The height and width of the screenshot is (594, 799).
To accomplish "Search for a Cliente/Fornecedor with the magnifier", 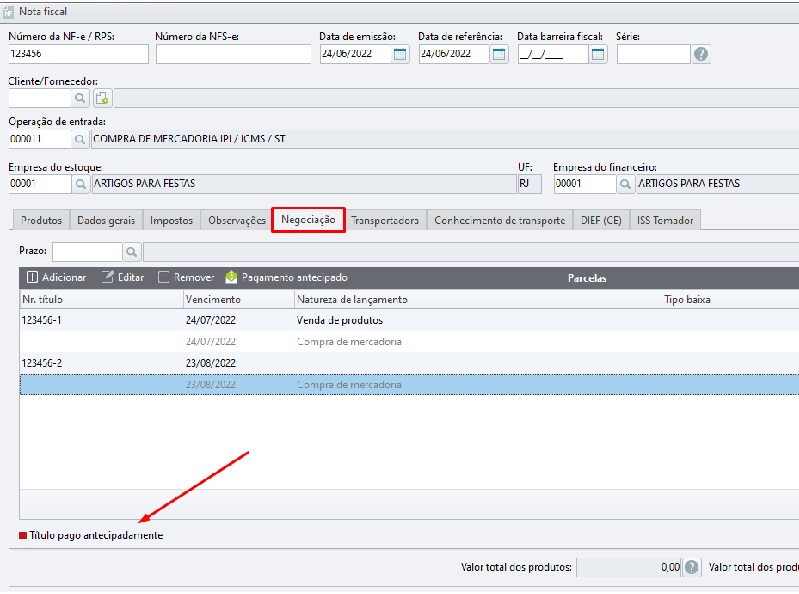I will tap(80, 98).
